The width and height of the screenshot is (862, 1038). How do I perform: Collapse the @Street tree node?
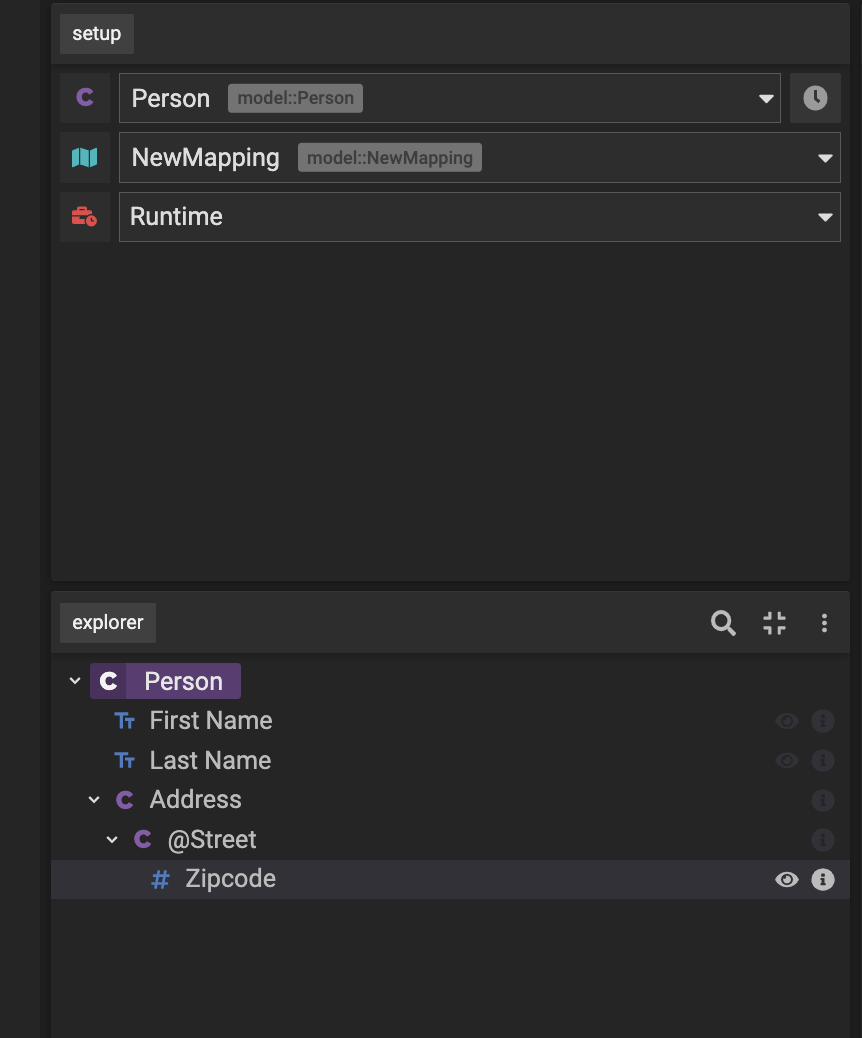(112, 840)
